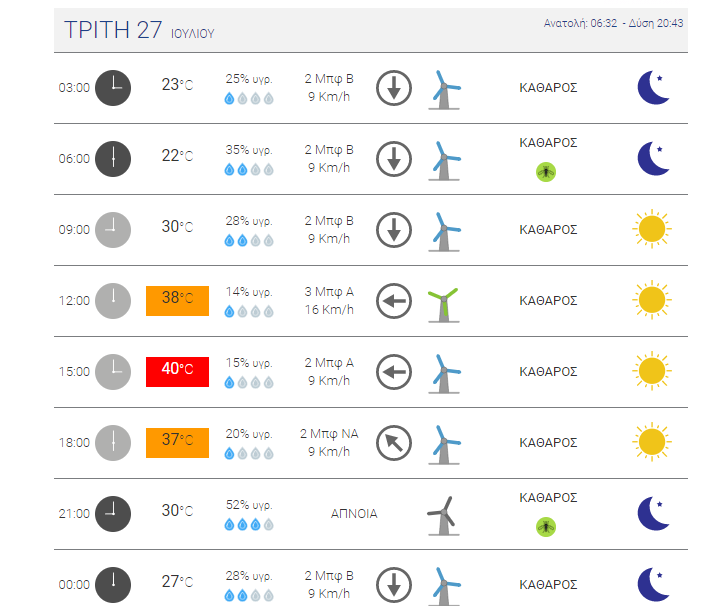This screenshot has width=715, height=606.
Task: Click the 3 Μπφ Α wind text
Action: click(330, 292)
